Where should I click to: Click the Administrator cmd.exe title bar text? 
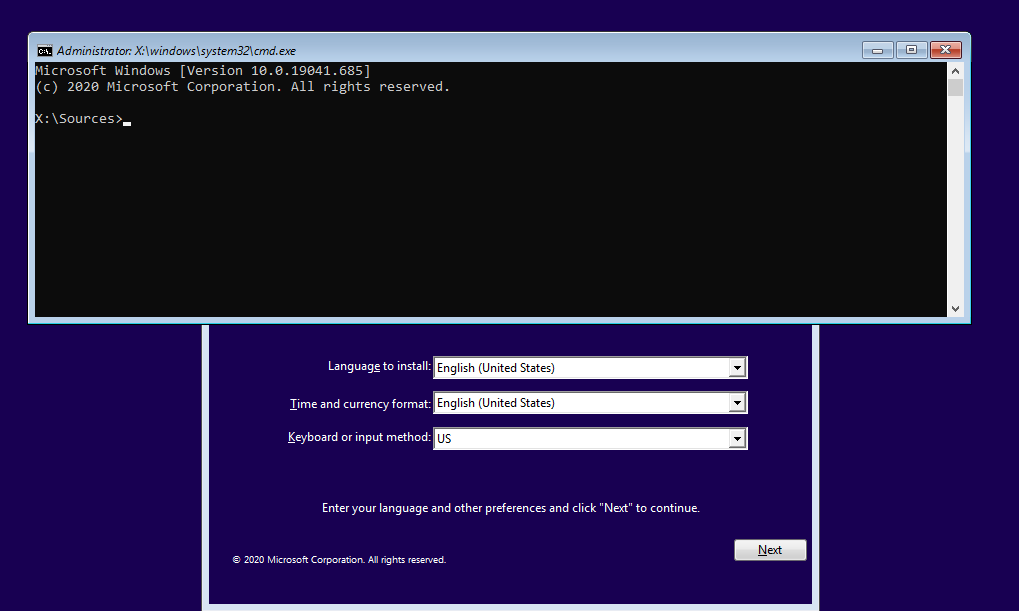pos(176,50)
